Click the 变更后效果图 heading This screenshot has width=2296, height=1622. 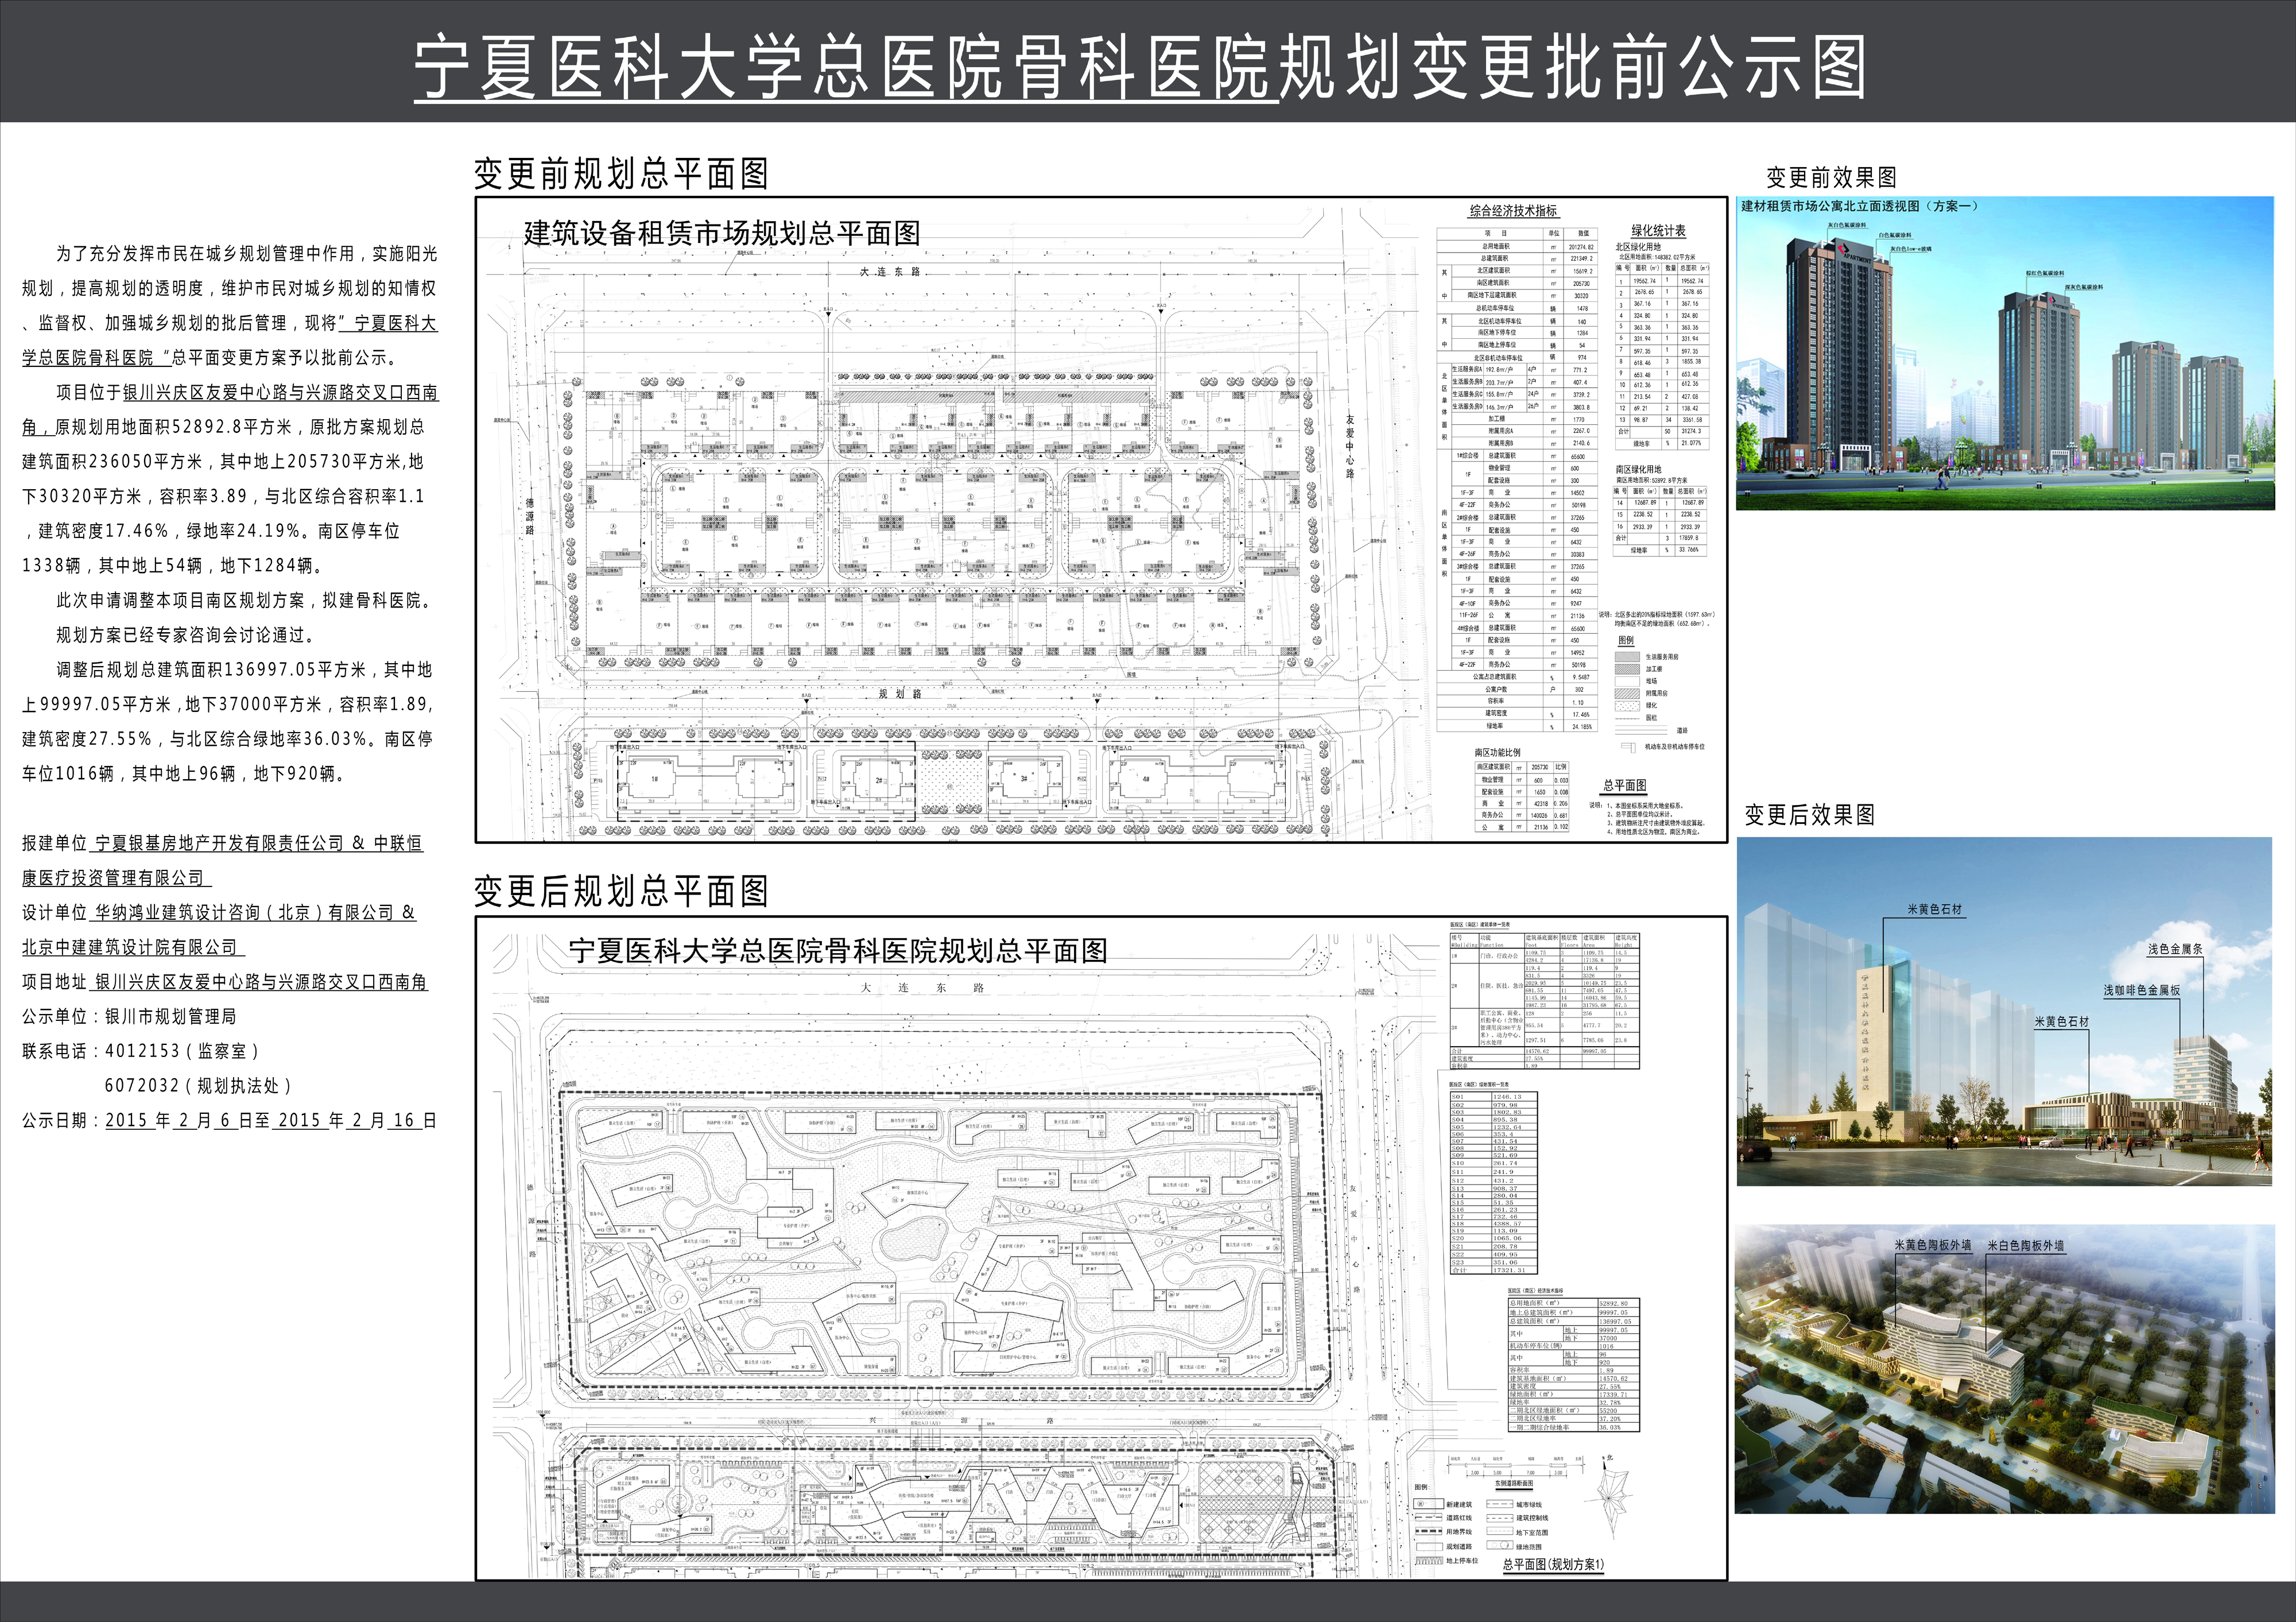[1810, 815]
